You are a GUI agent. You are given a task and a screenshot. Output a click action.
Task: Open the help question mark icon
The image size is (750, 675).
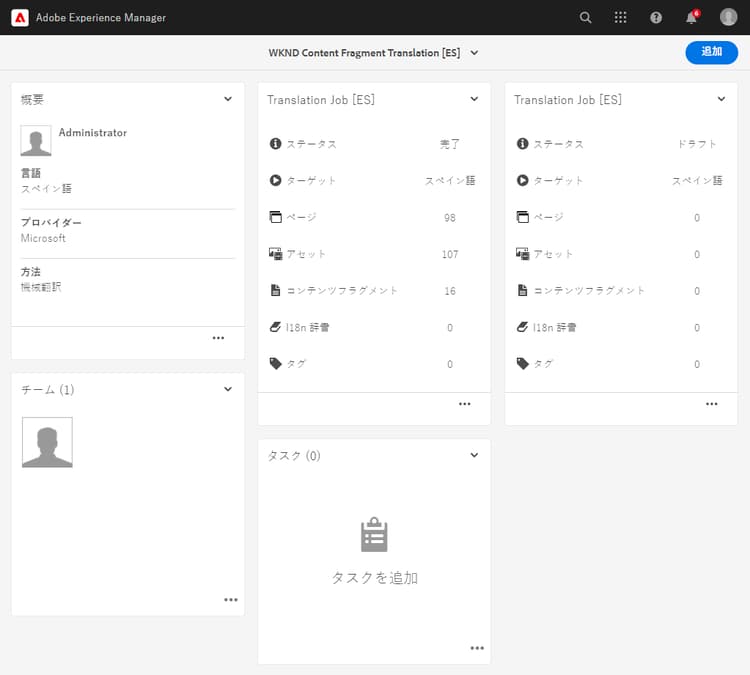[656, 18]
